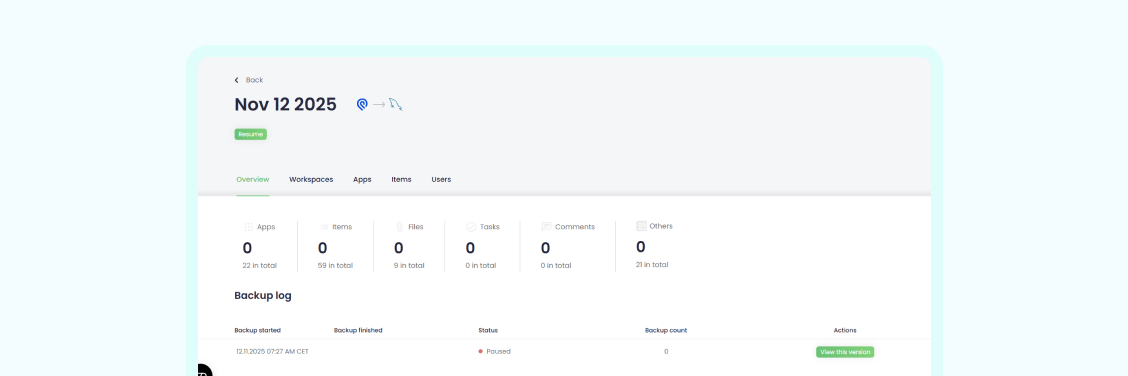Click the Others stat label
Image resolution: width=1128 pixels, height=376 pixels.
click(661, 226)
